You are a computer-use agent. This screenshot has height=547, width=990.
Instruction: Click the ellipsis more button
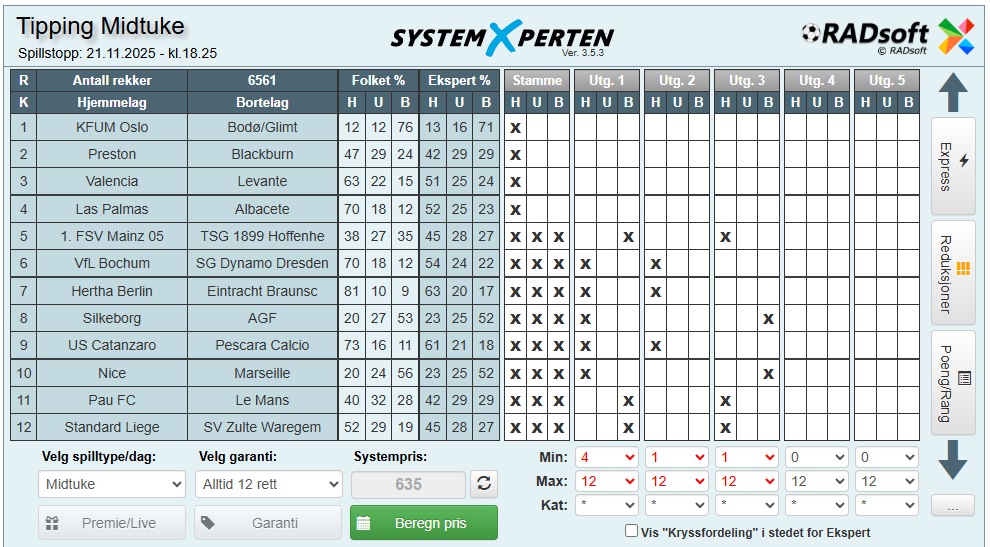click(x=952, y=507)
